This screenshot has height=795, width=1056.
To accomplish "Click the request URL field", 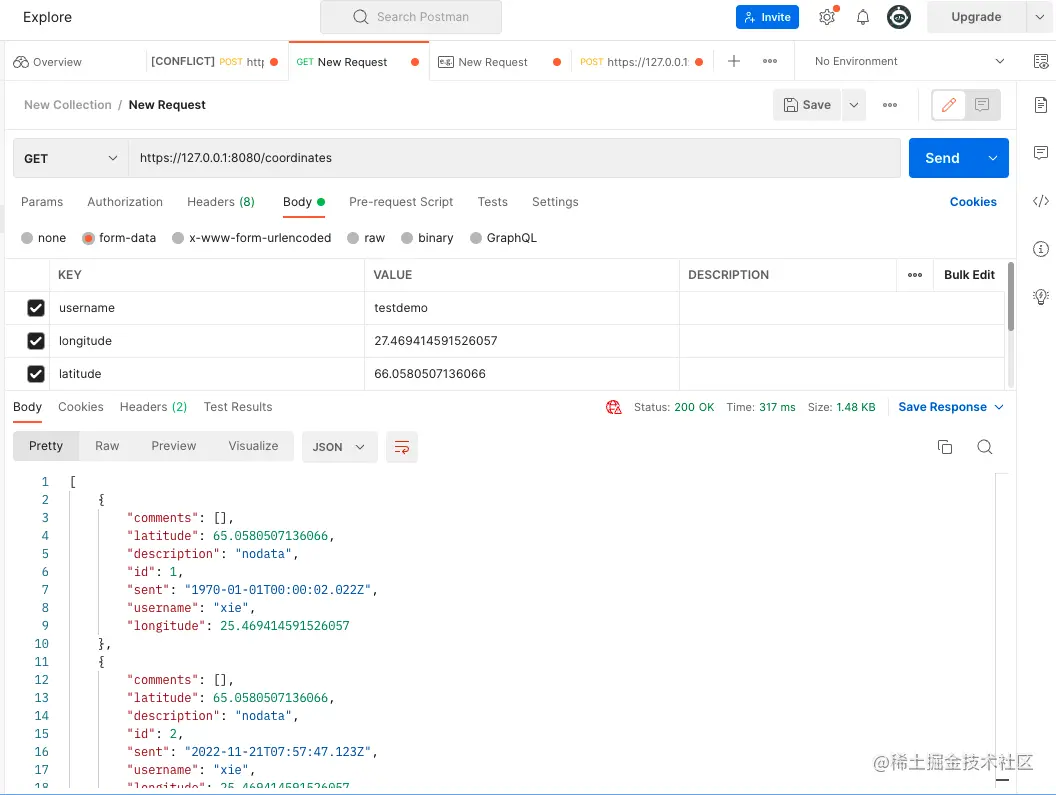I will point(515,158).
